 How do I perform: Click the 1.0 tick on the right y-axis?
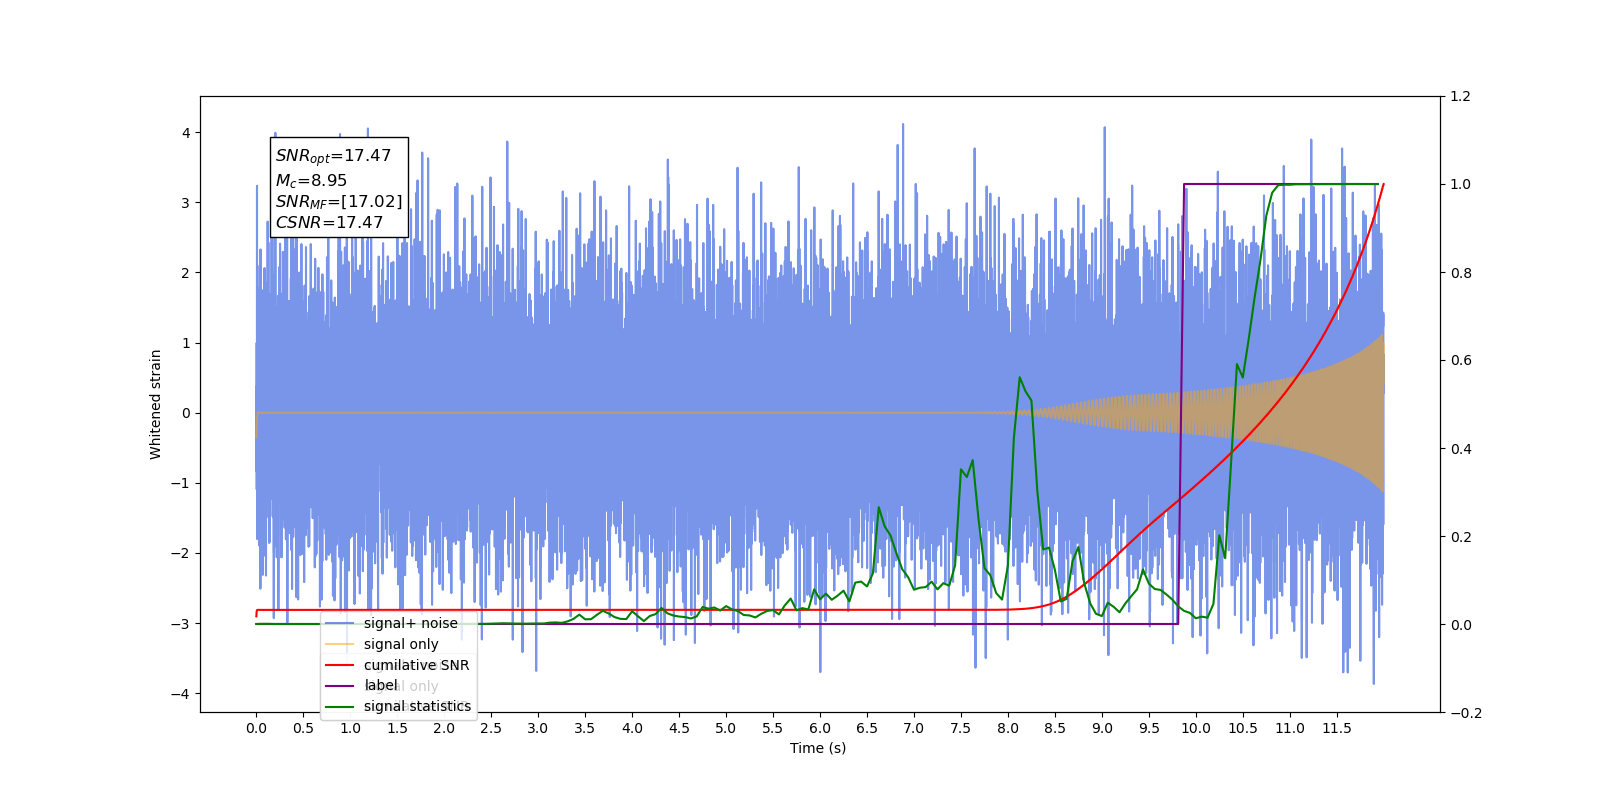pos(1460,185)
